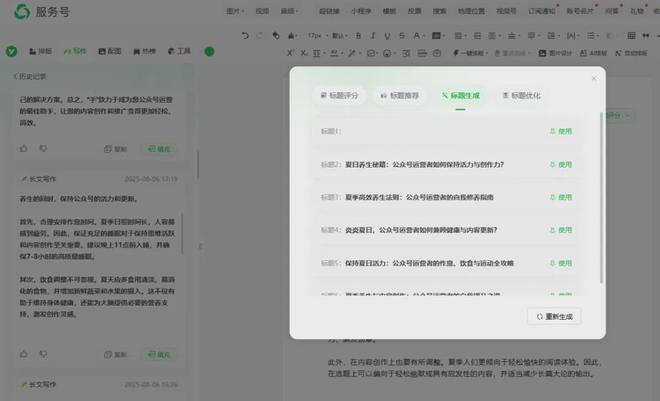Open the font color A dropdown
Screen dimensions: 660x401
[x=418, y=36]
